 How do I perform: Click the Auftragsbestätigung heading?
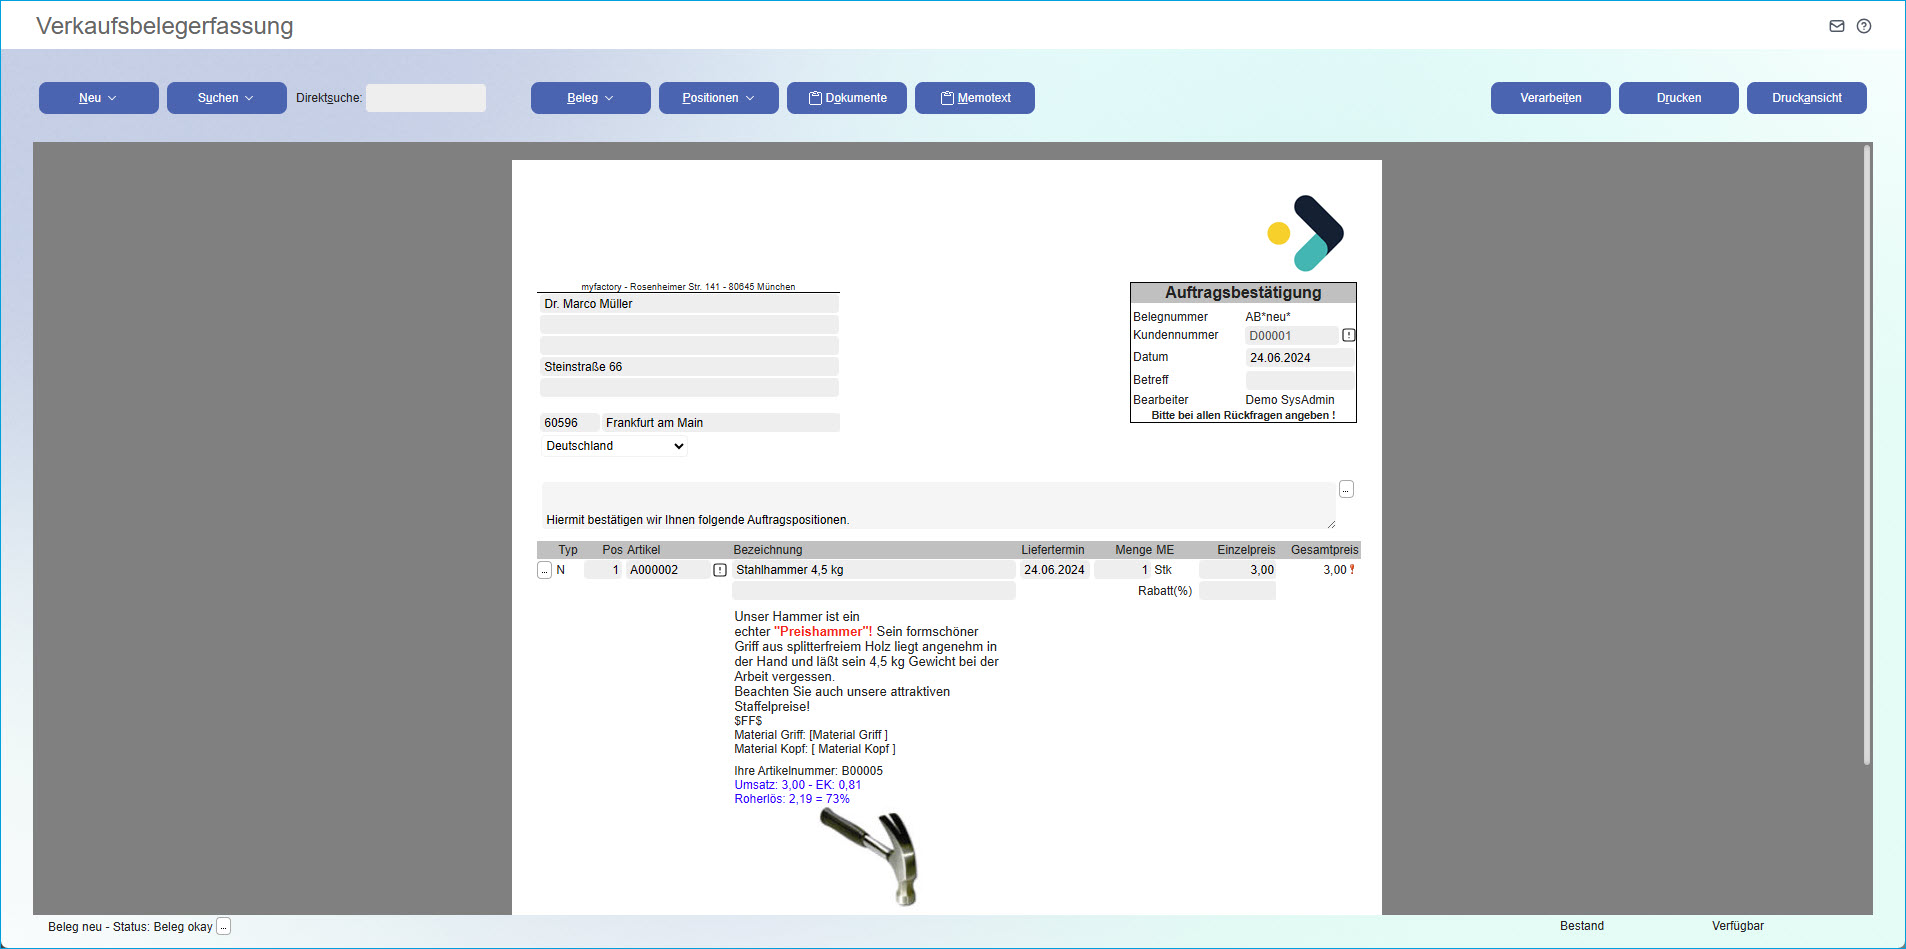click(x=1243, y=293)
